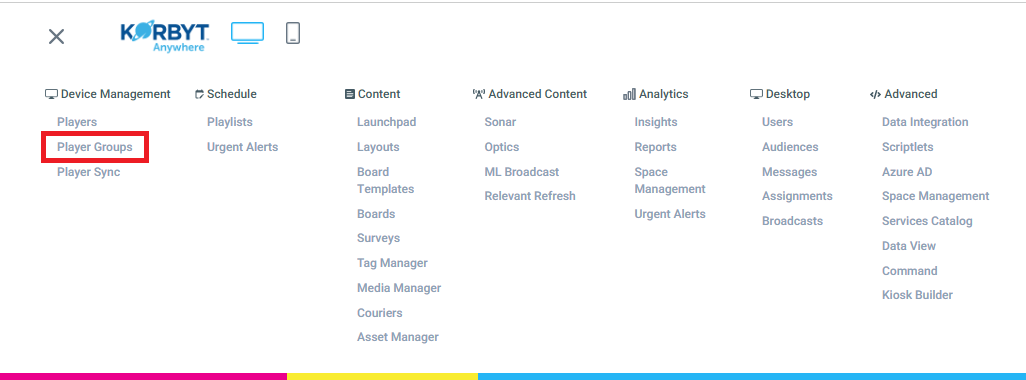The width and height of the screenshot is (1026, 380).
Task: Switch to mobile phone view icon
Action: click(x=293, y=33)
